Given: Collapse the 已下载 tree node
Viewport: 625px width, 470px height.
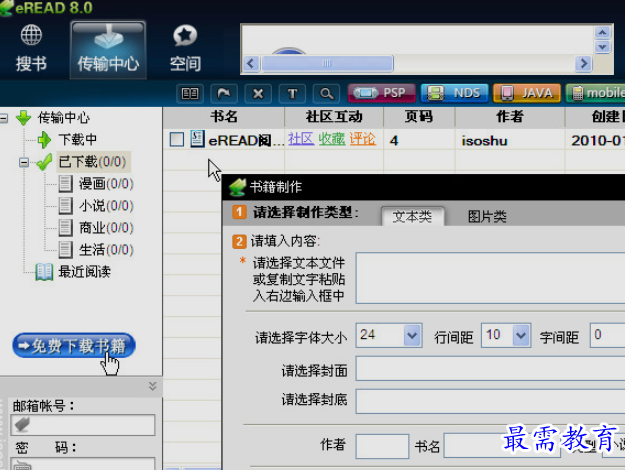Looking at the screenshot, I should pos(24,162).
